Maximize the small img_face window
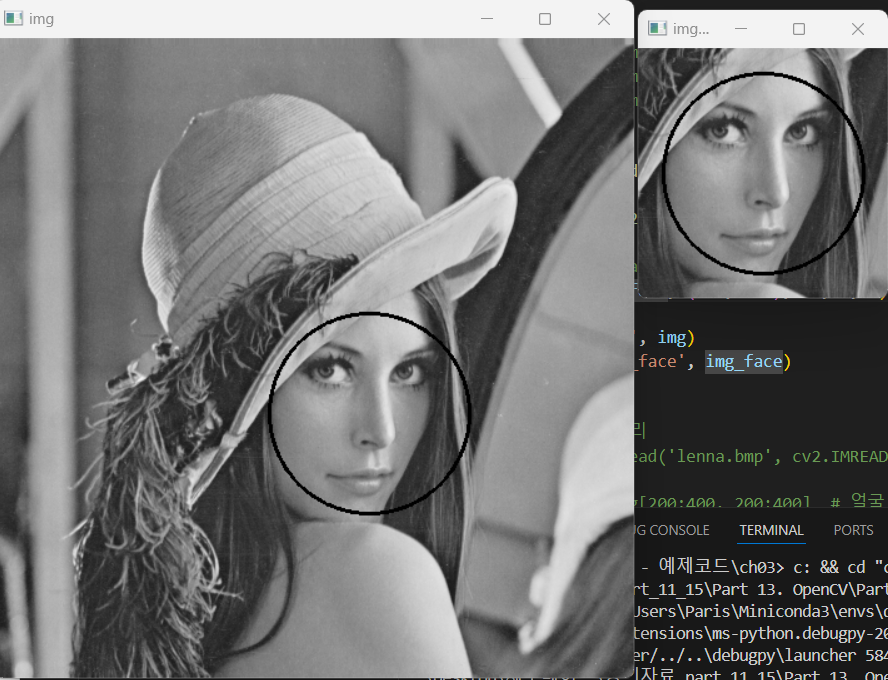This screenshot has width=888, height=680. point(799,28)
